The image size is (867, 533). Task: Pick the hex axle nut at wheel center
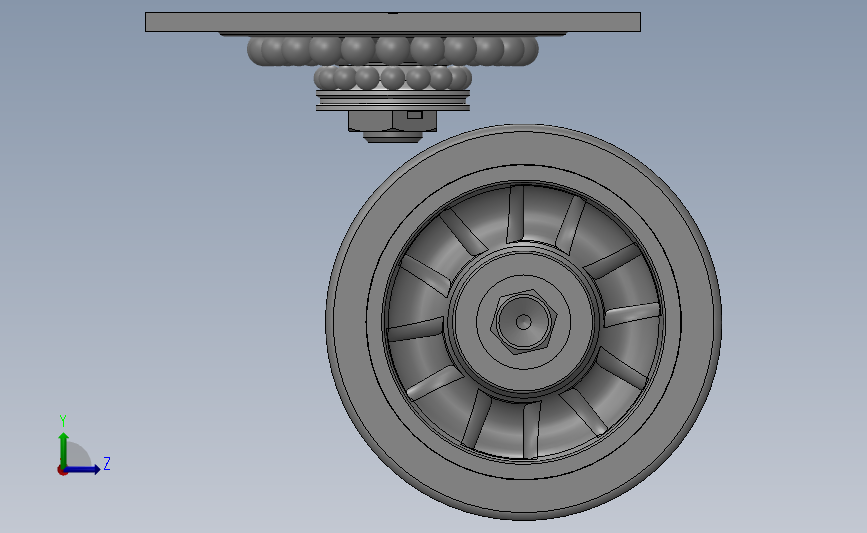(x=524, y=322)
